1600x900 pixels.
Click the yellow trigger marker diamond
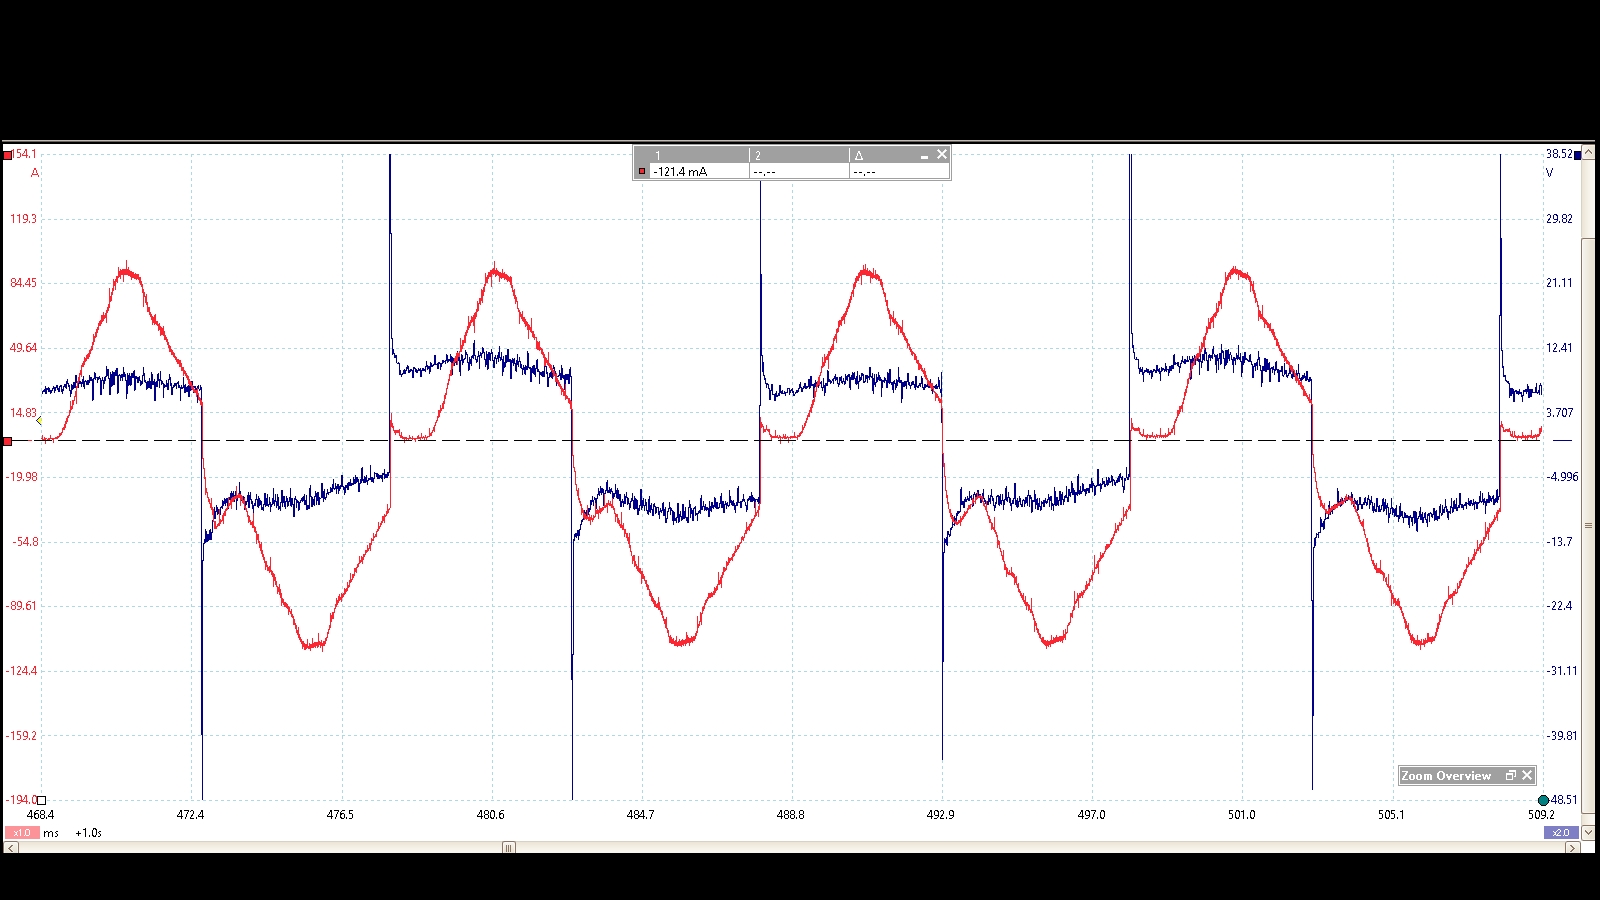tap(39, 421)
